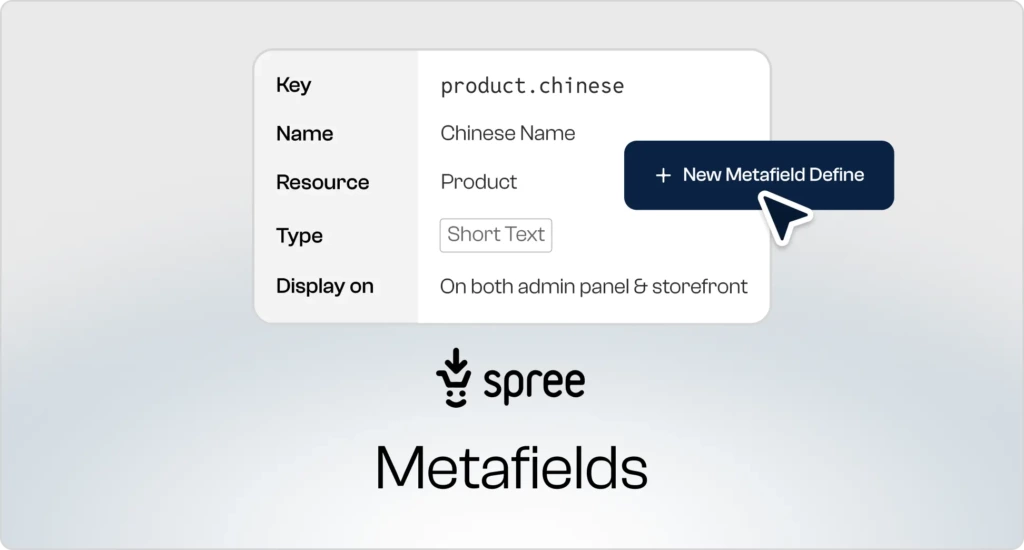This screenshot has height=550, width=1024.
Task: Click the mouse cursor arrow graphic
Action: coord(785,216)
